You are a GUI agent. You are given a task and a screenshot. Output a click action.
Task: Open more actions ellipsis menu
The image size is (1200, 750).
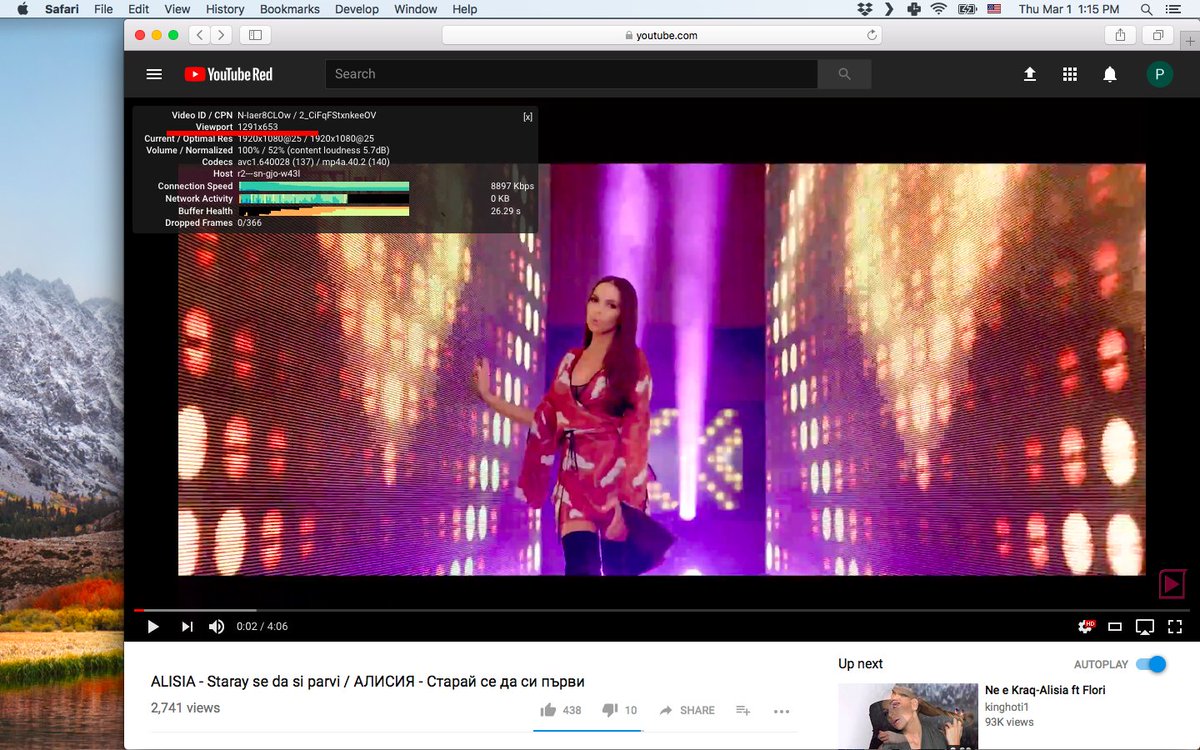click(782, 711)
